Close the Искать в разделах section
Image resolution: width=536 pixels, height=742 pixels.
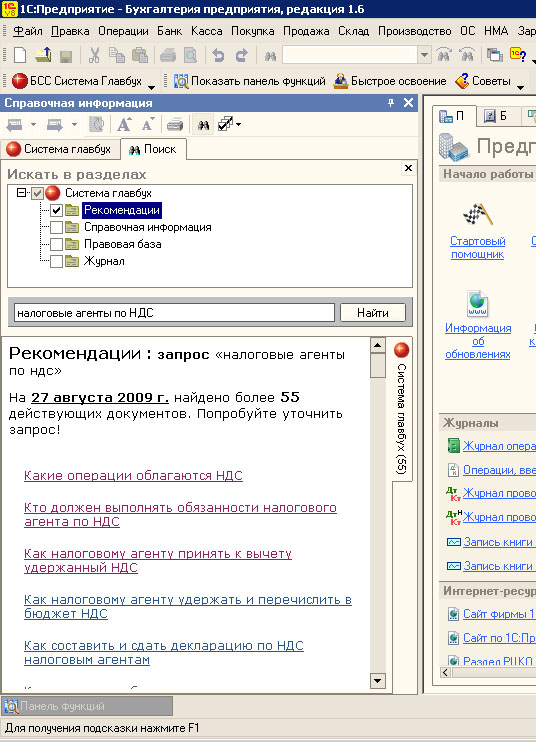[408, 168]
